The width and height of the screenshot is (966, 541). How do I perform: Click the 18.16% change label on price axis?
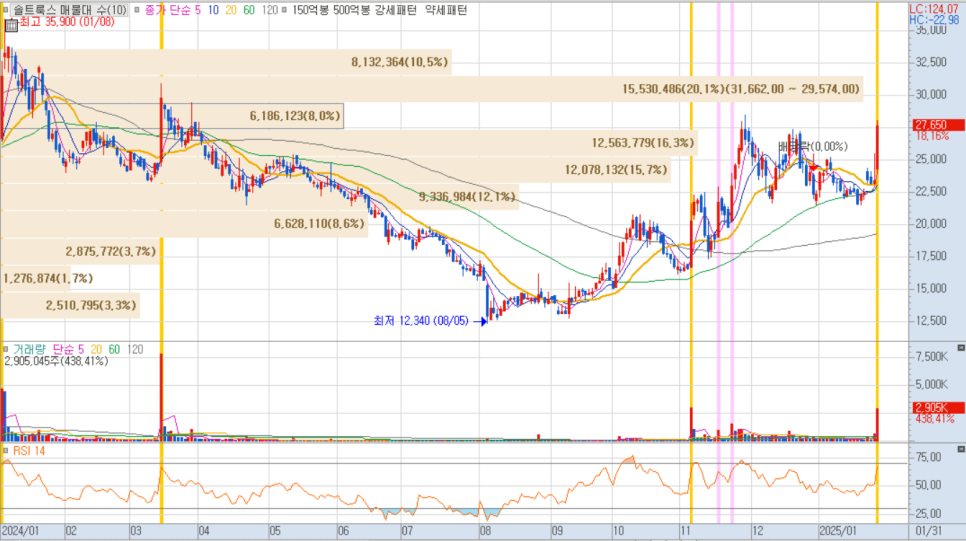[x=932, y=136]
